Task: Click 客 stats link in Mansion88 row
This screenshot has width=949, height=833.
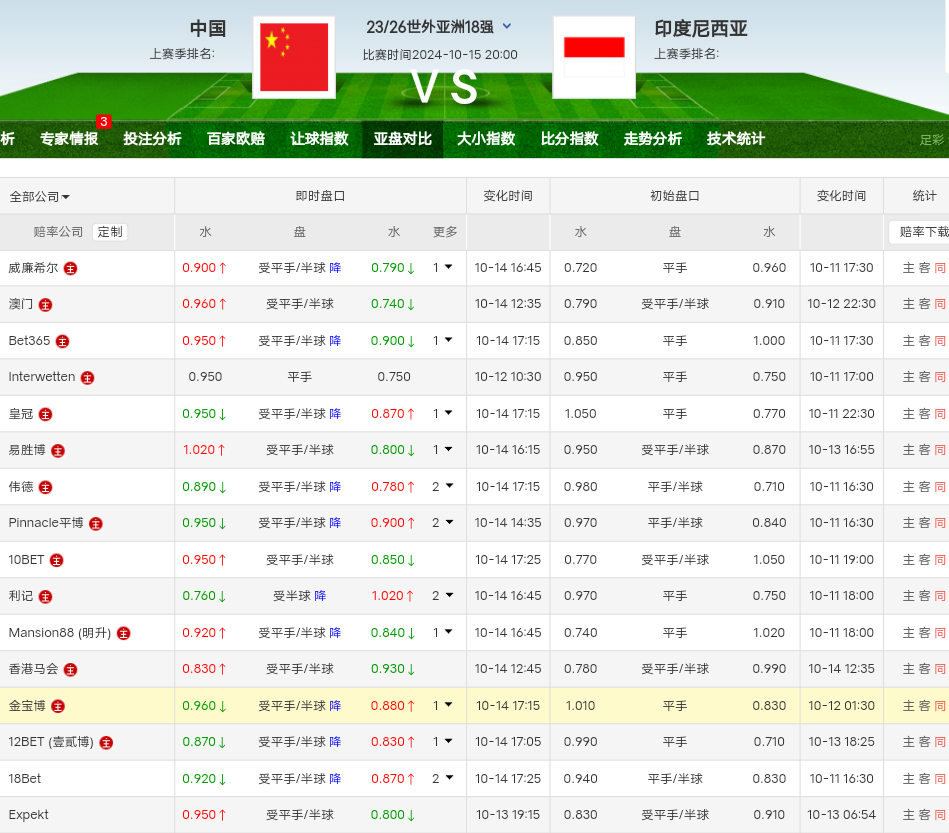Action: [924, 633]
